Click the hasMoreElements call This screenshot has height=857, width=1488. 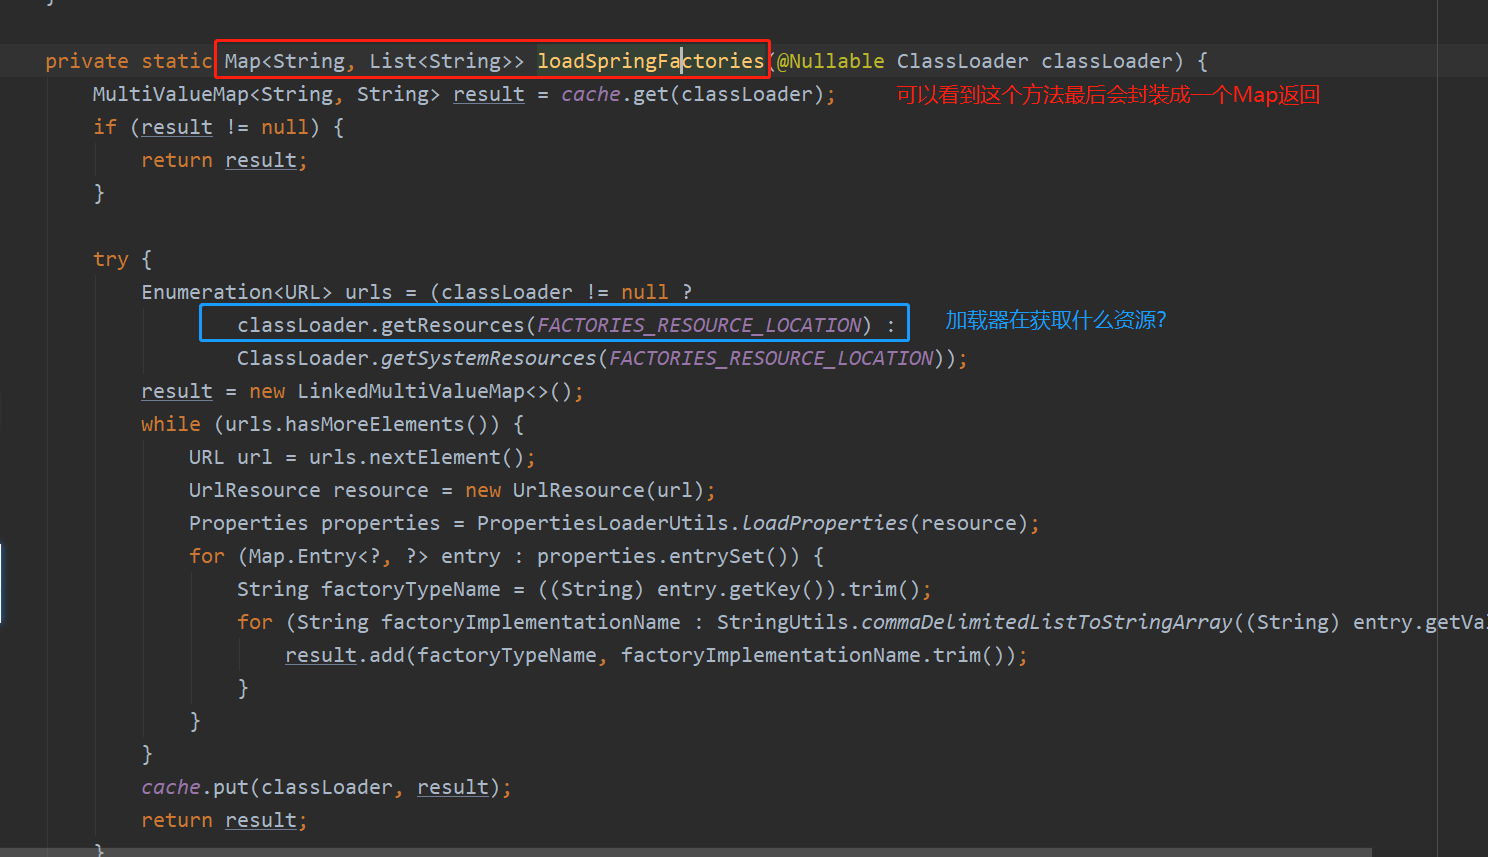pos(374,424)
